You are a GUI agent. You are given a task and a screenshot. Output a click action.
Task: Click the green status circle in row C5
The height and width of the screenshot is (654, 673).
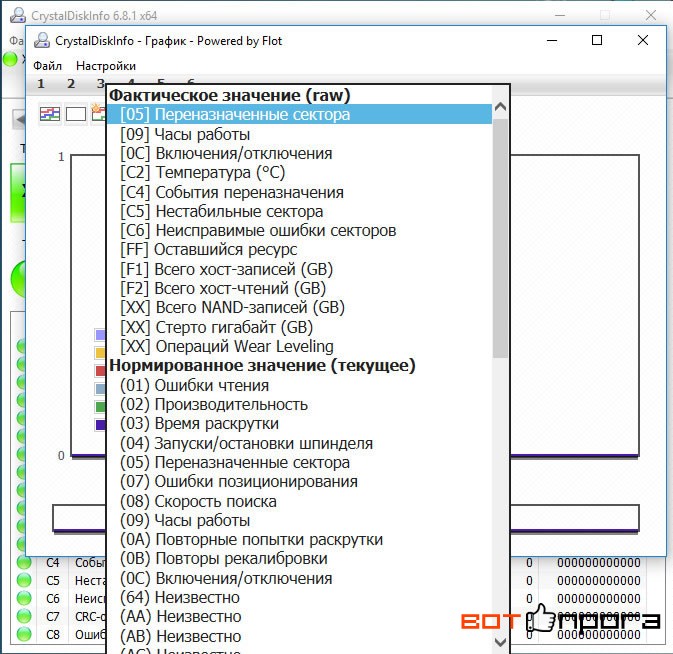(x=24, y=580)
